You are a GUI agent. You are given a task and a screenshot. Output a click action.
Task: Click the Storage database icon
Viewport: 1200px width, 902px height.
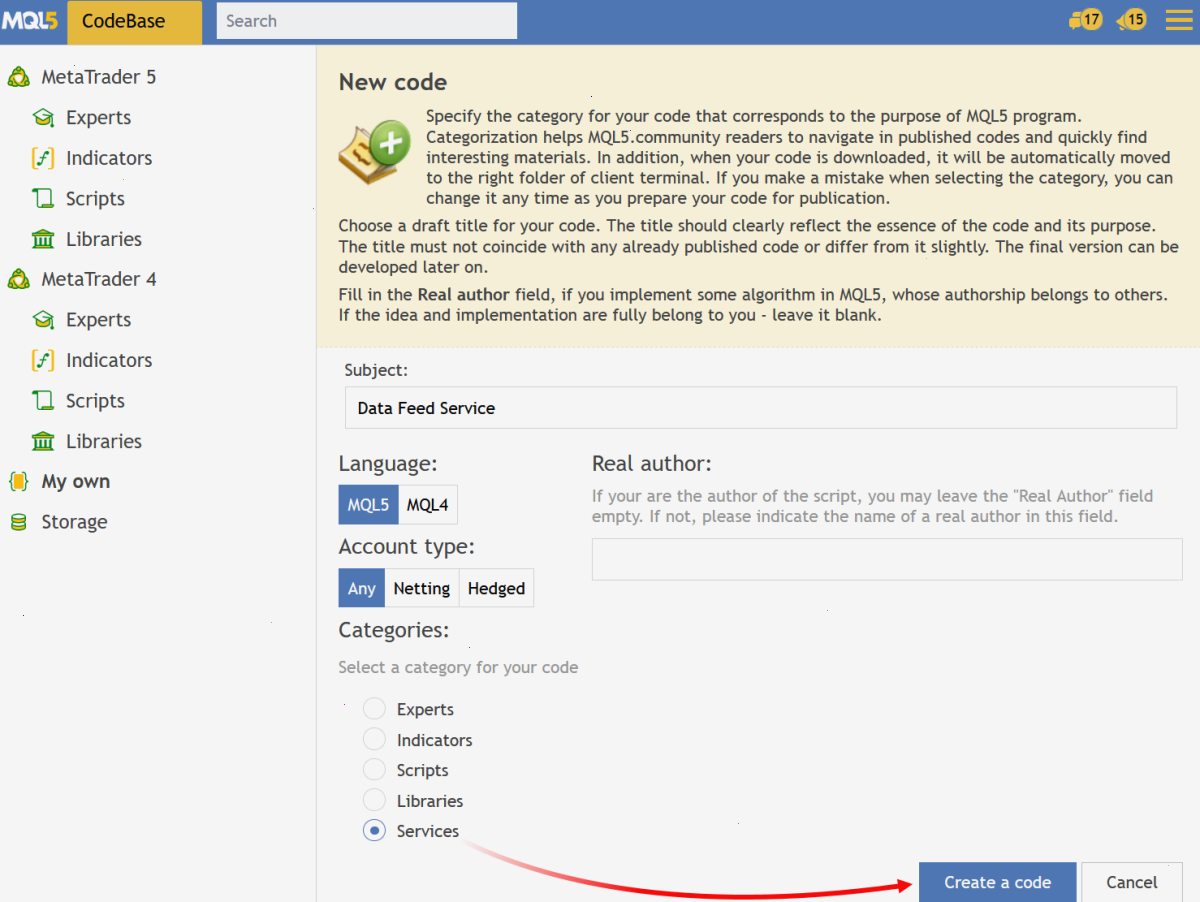click(18, 522)
